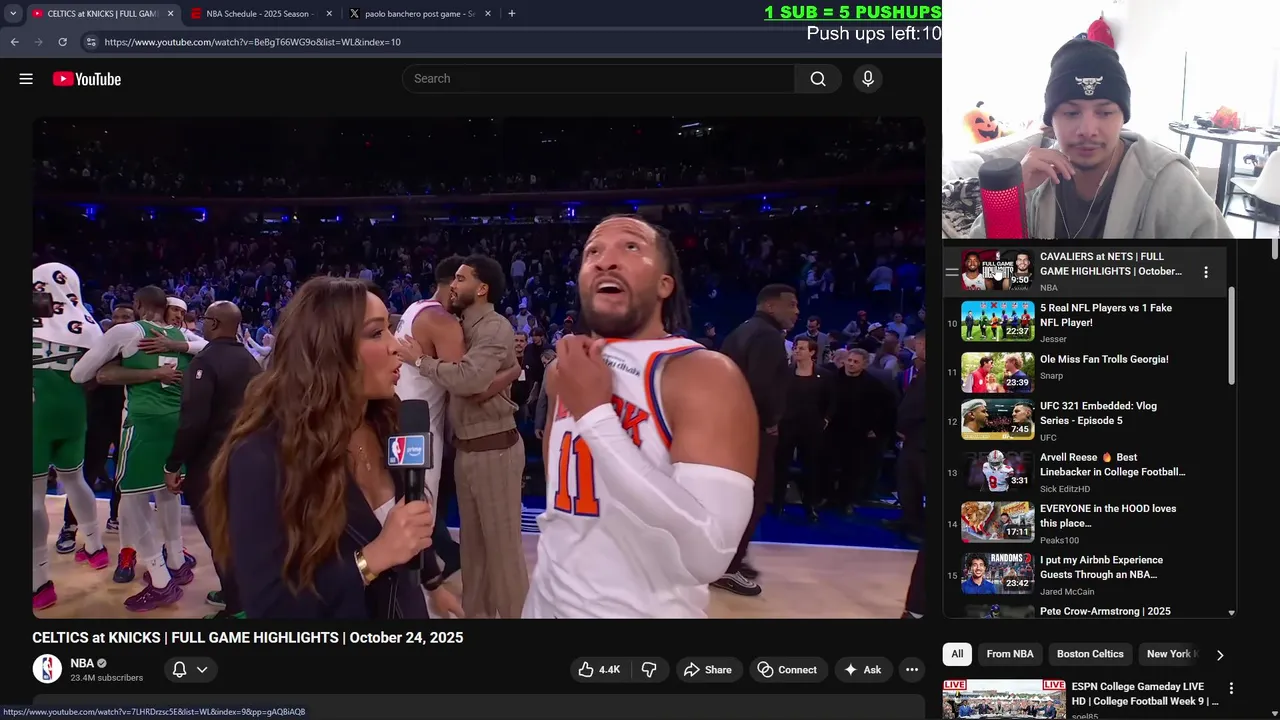The image size is (1280, 720).
Task: Open more actions ellipsis under video
Action: 912,670
